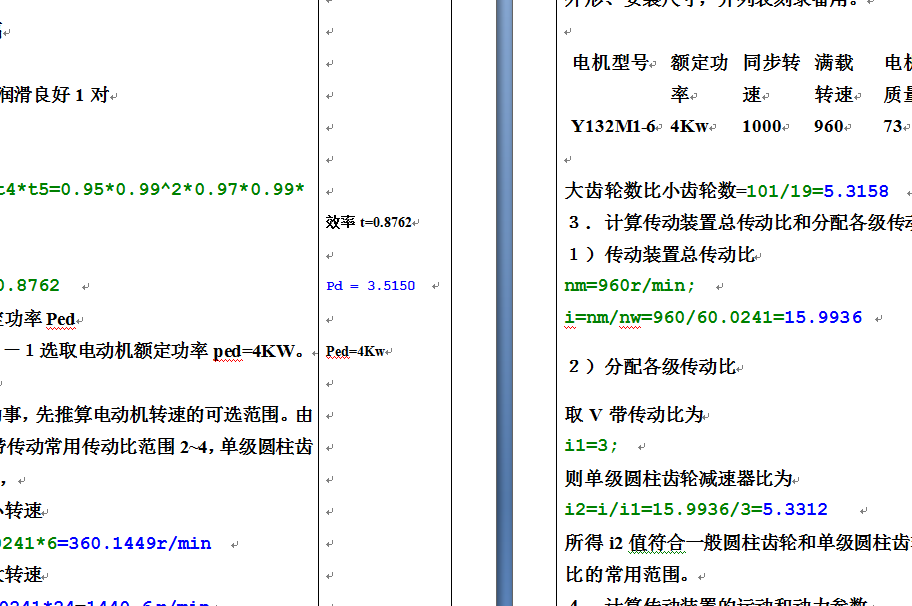Viewport: 912px width, 606px height.
Task: Click the heading 1）传动装置总传动比
Action: (x=661, y=254)
